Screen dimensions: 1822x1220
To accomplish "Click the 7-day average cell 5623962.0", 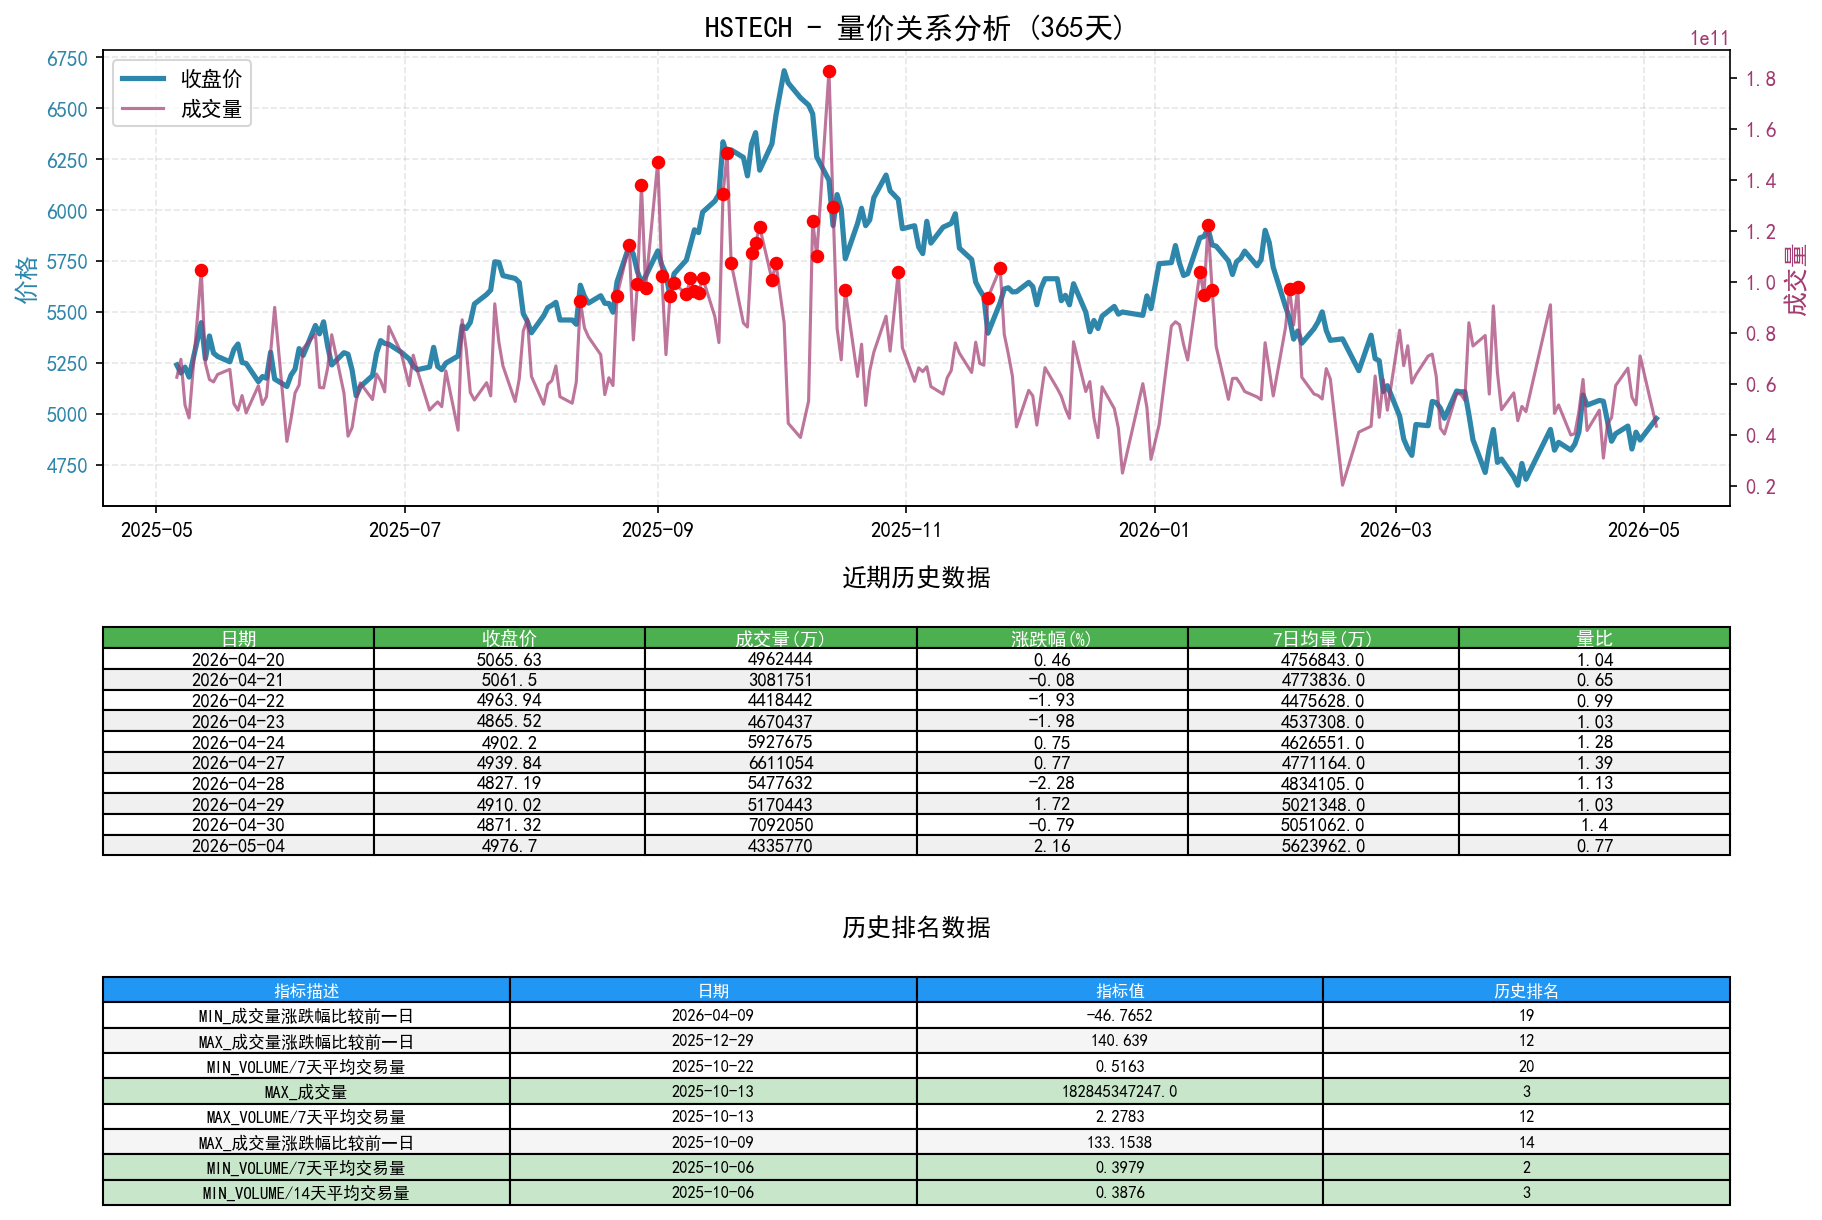I will click(x=1323, y=845).
